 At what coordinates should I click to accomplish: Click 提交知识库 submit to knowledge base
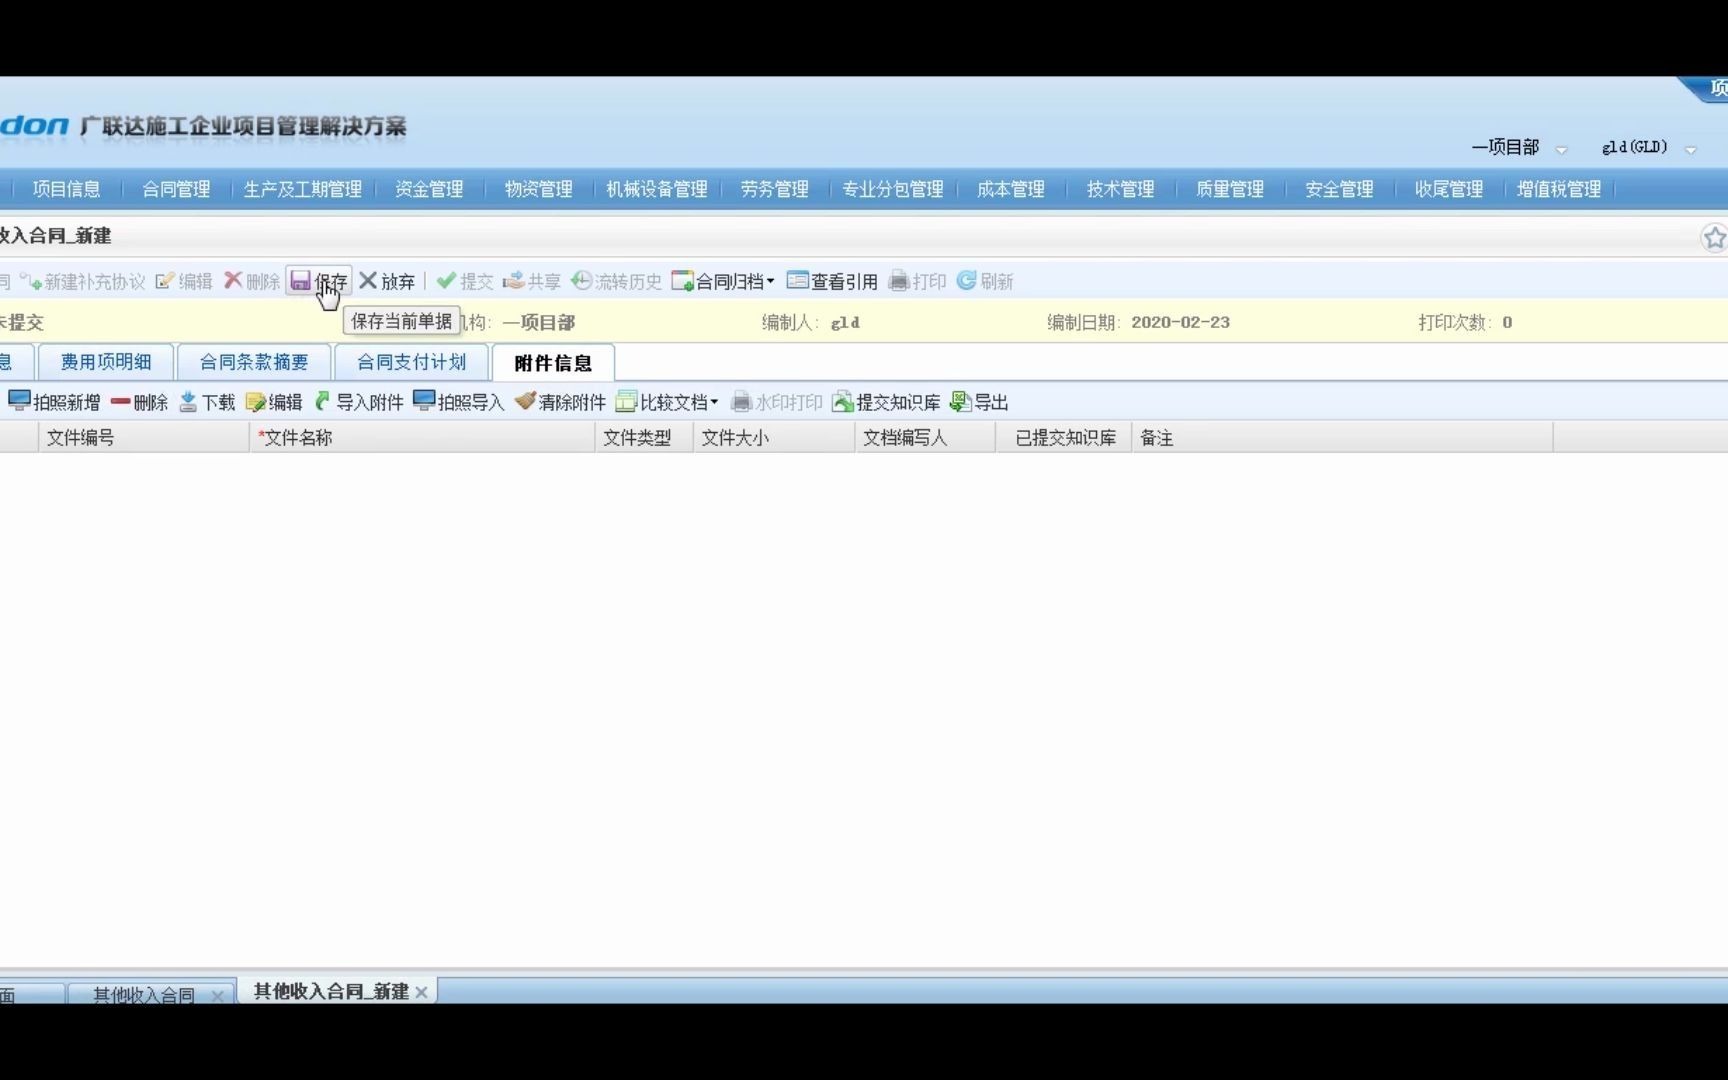(886, 402)
